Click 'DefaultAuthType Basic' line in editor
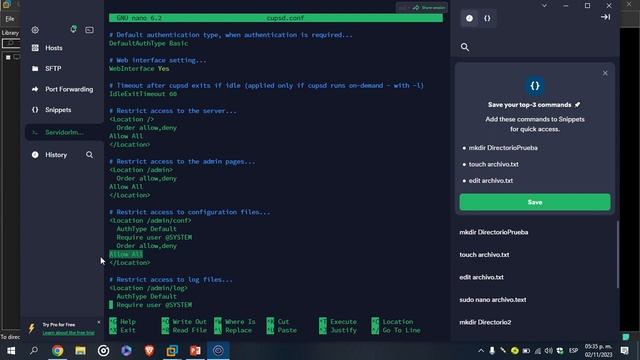The image size is (640, 360). click(x=149, y=43)
